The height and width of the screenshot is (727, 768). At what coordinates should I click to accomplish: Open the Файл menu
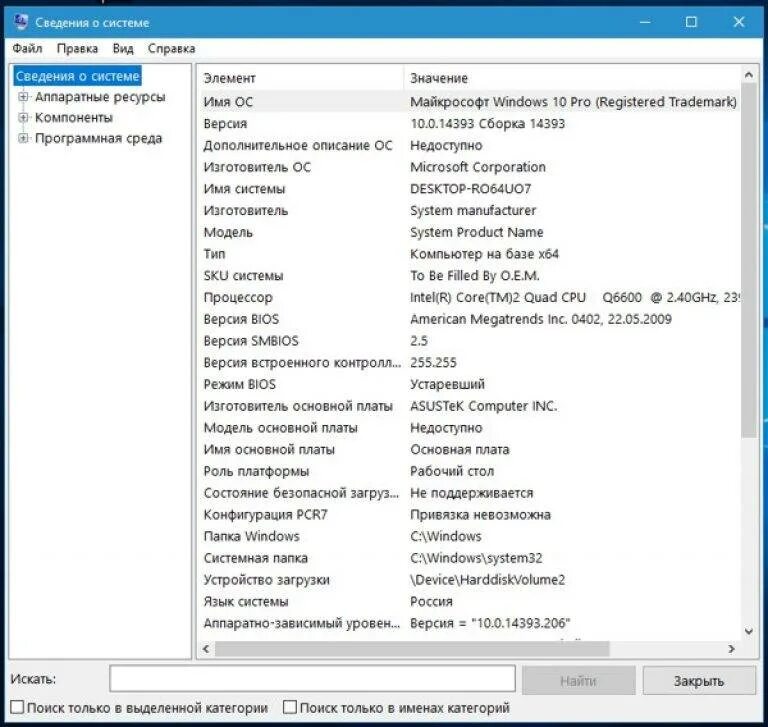pos(27,48)
